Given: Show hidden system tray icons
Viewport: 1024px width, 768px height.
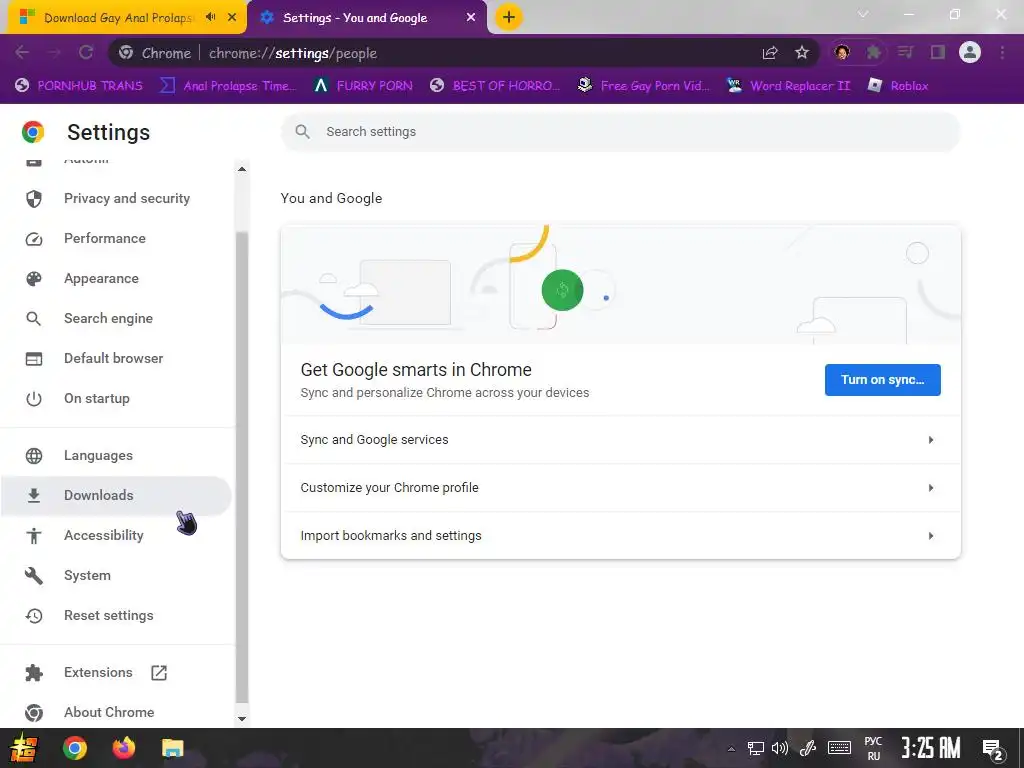Looking at the screenshot, I should click(731, 749).
